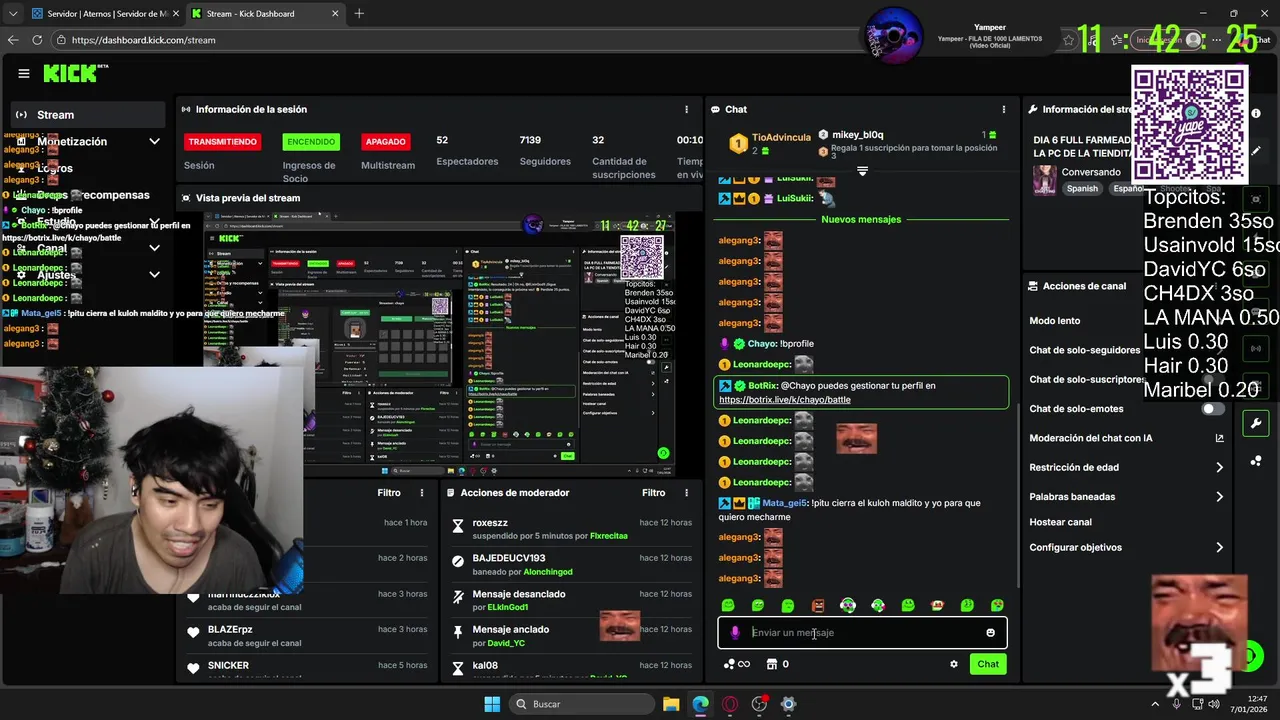Expand the Ajustes sidebar chevron
This screenshot has height=720, width=1280.
(154, 274)
